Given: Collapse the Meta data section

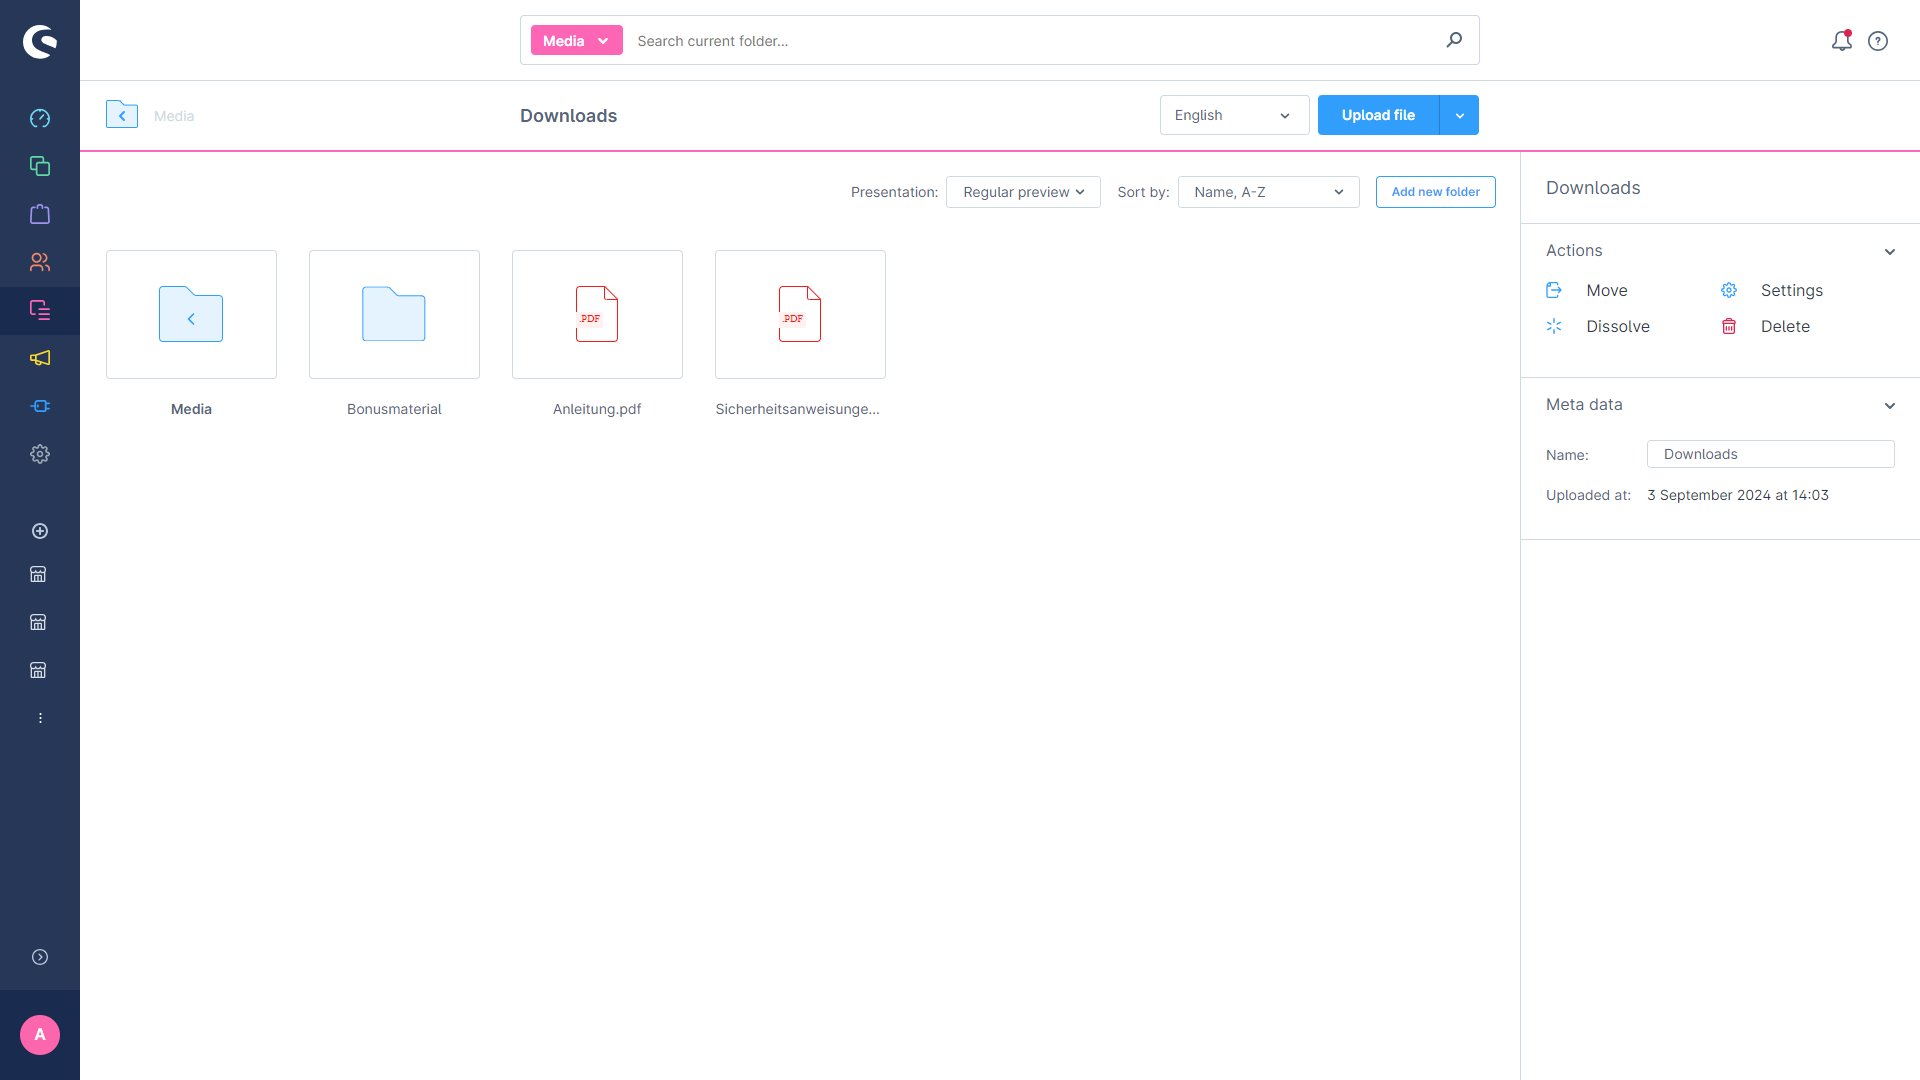Looking at the screenshot, I should [x=1890, y=405].
